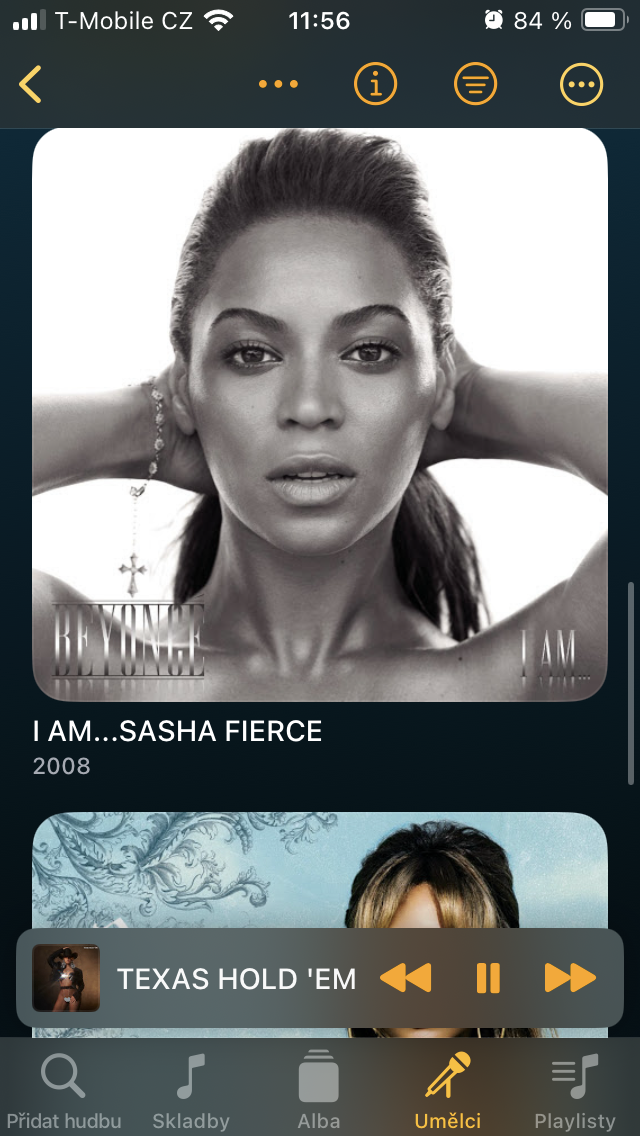Pause the playing song Texas Hold 'Em
Viewport: 640px width, 1136px height.
(x=489, y=978)
